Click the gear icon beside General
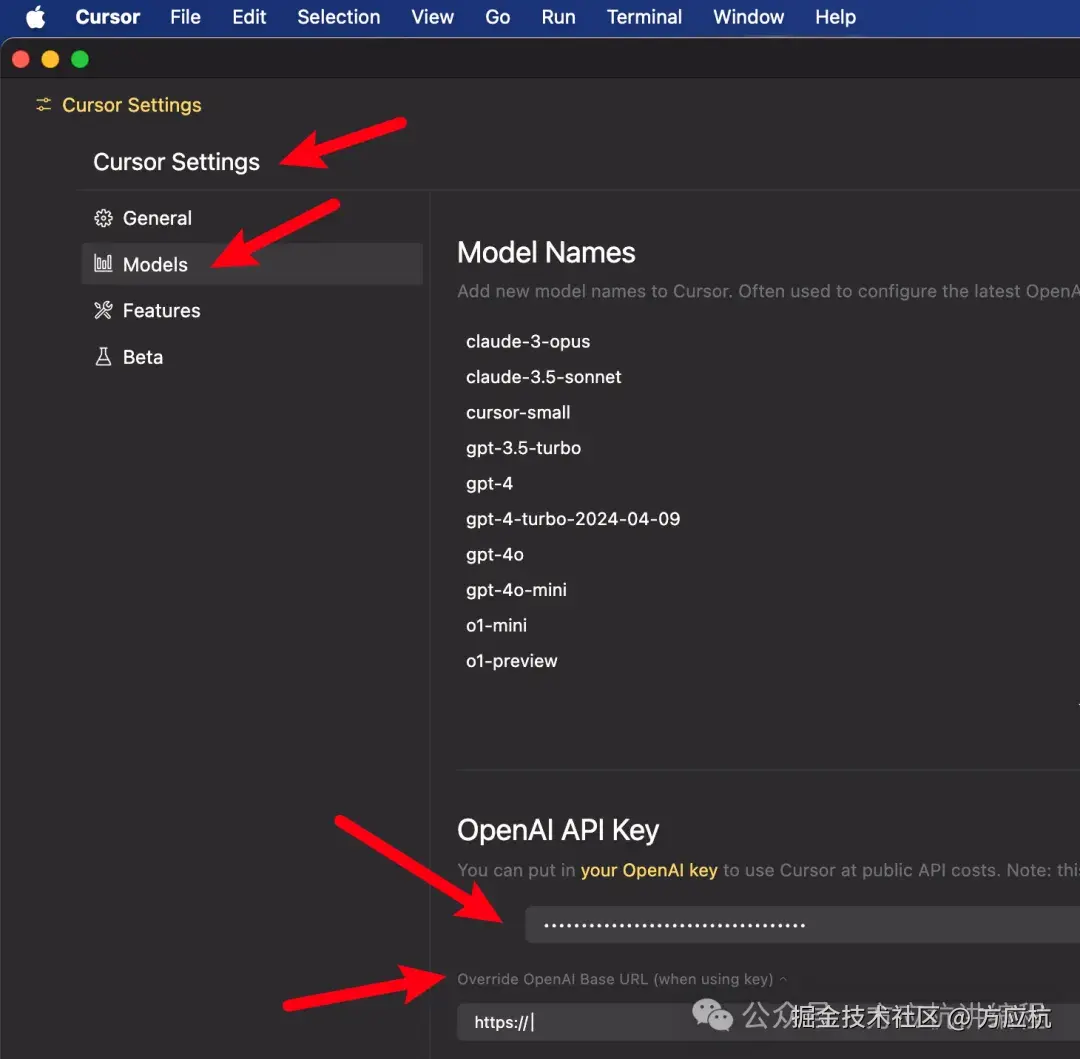Screen dimensions: 1080x1059 pos(103,218)
